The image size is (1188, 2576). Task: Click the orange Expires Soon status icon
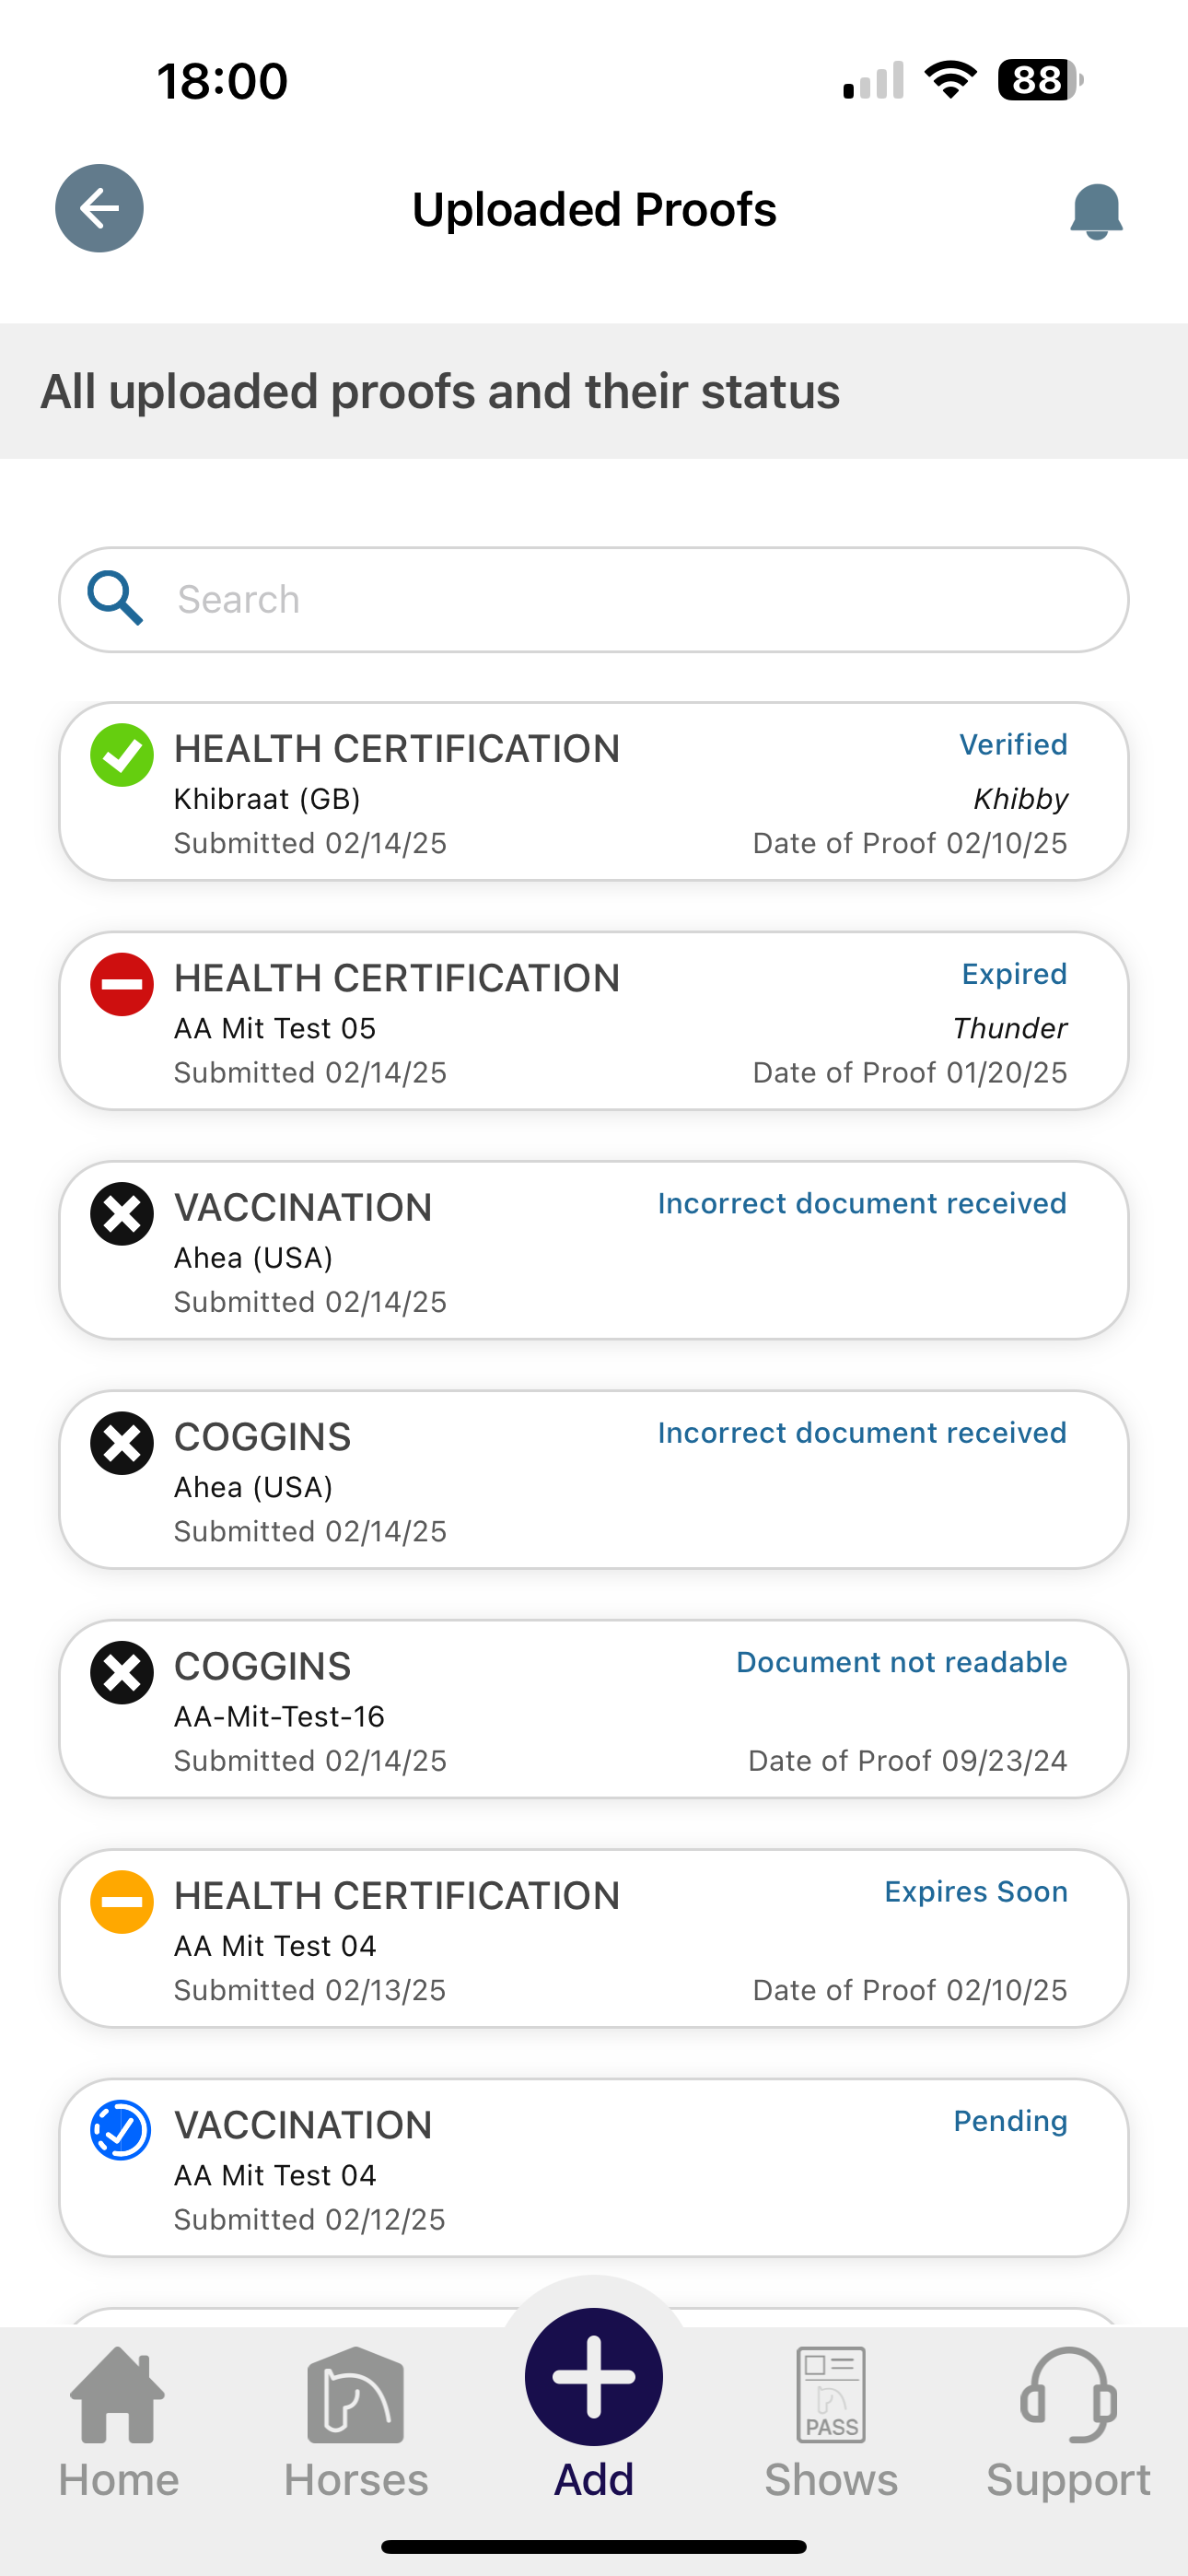(x=122, y=1902)
